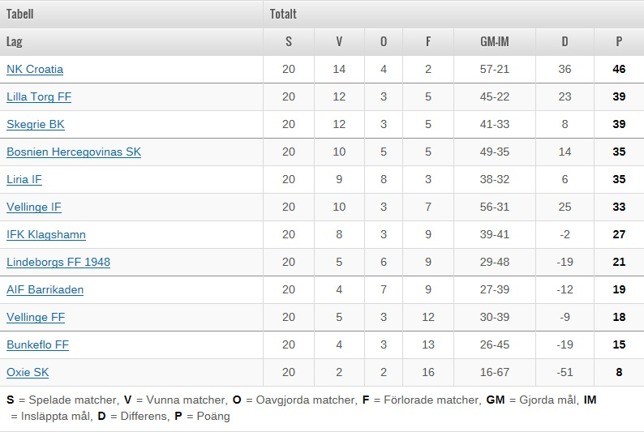The image size is (644, 432).
Task: Open the NK Croatia team link
Action: [x=35, y=69]
